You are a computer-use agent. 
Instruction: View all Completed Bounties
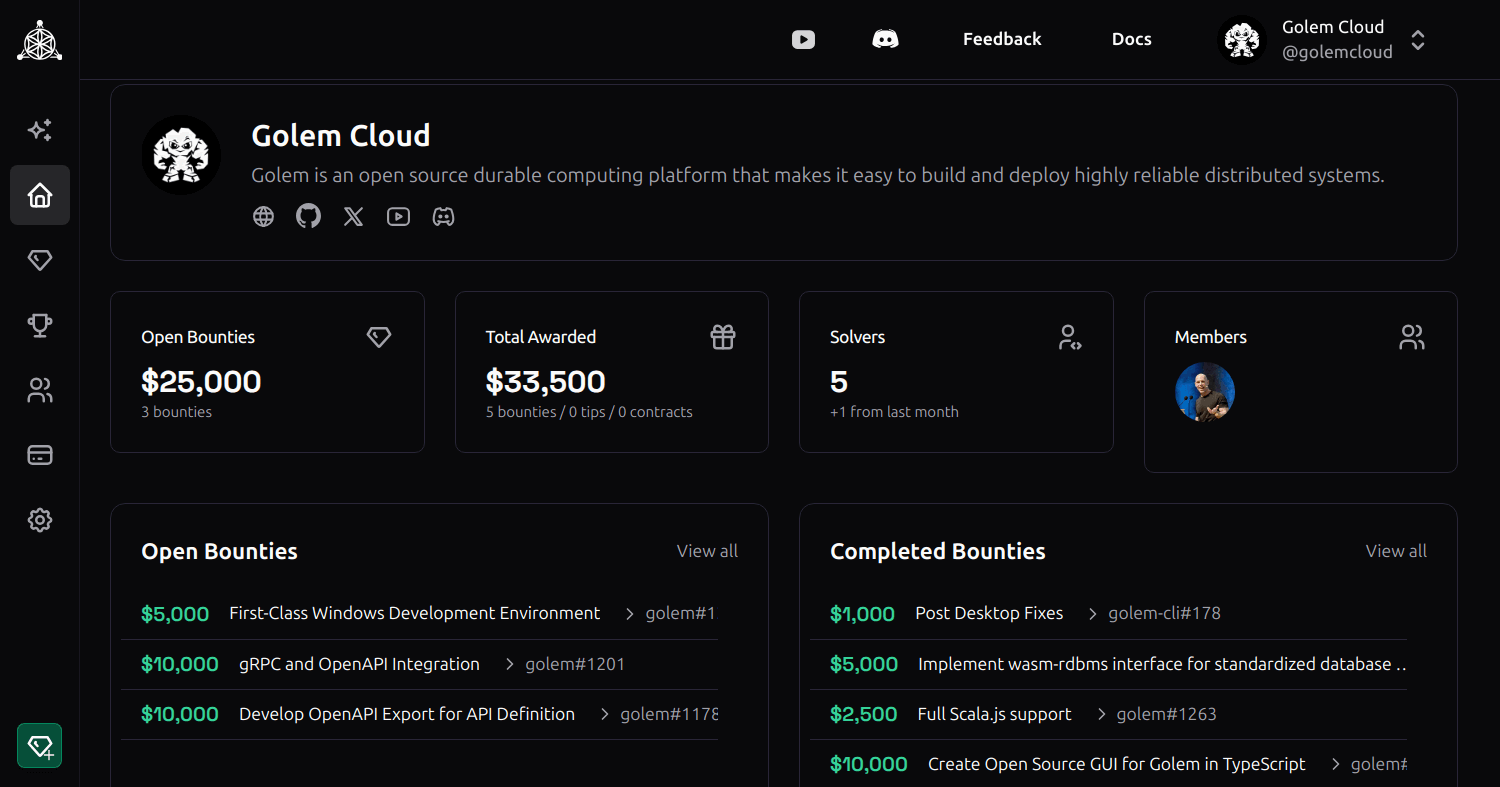click(x=1396, y=551)
